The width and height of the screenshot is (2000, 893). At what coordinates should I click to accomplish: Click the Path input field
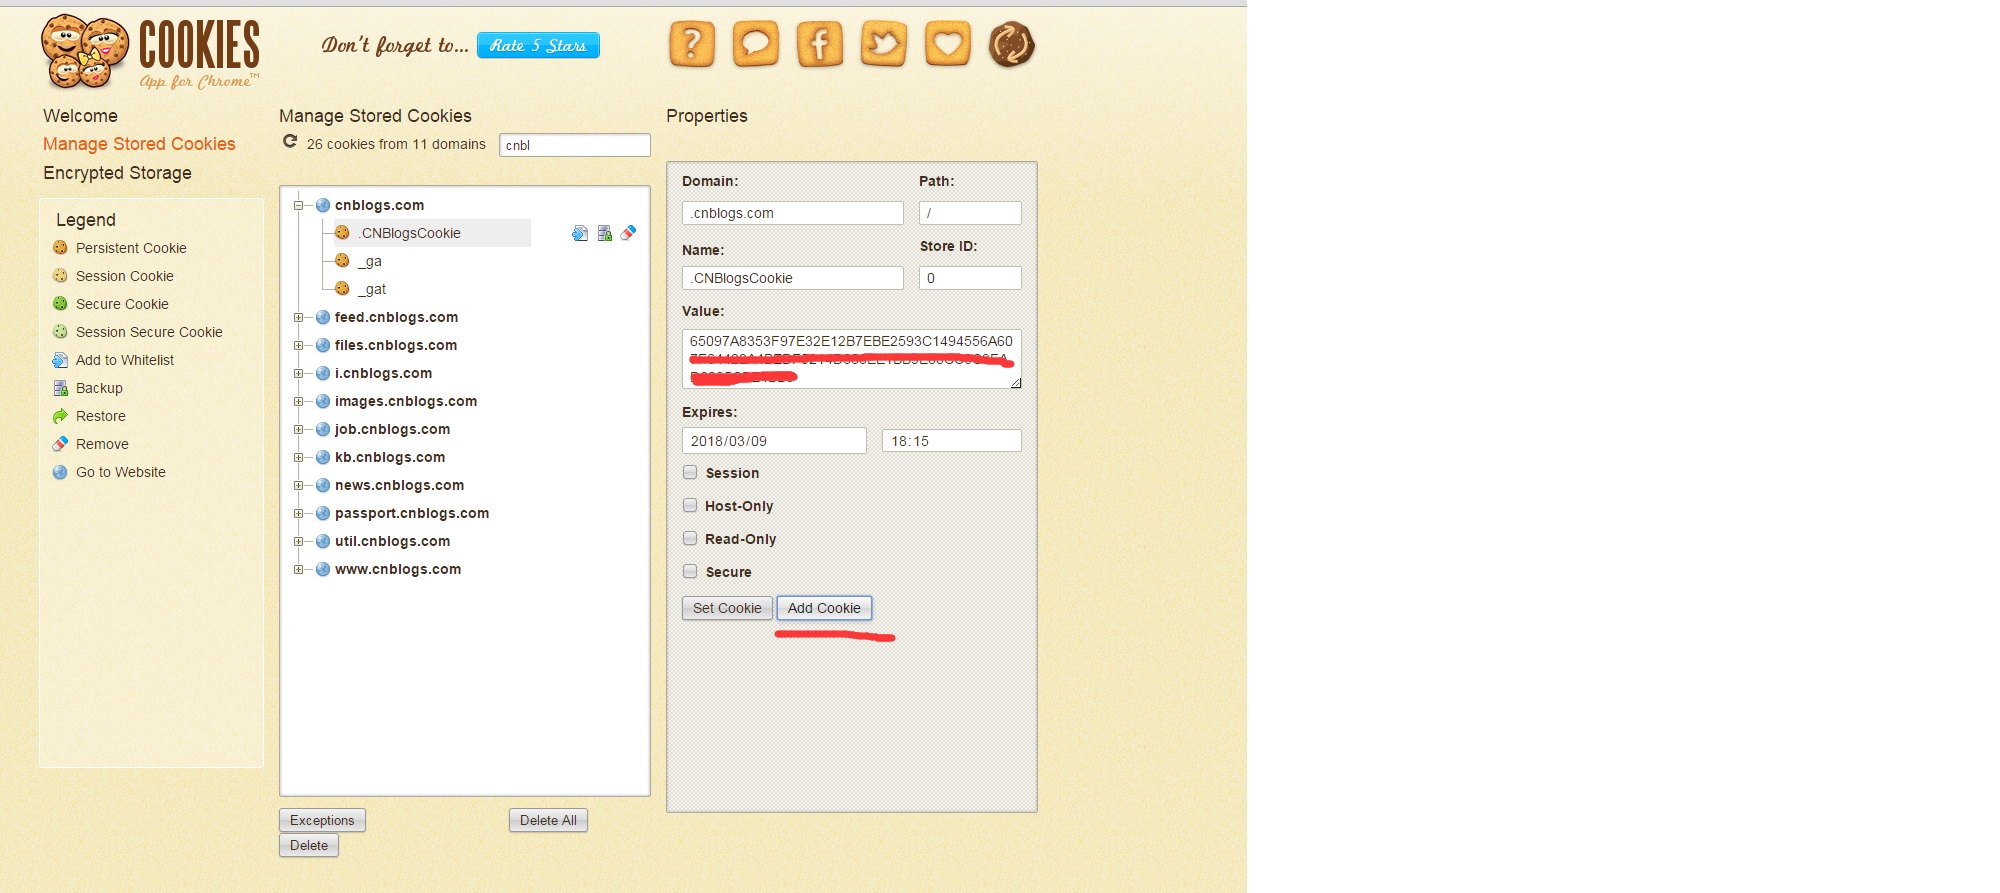click(x=970, y=213)
